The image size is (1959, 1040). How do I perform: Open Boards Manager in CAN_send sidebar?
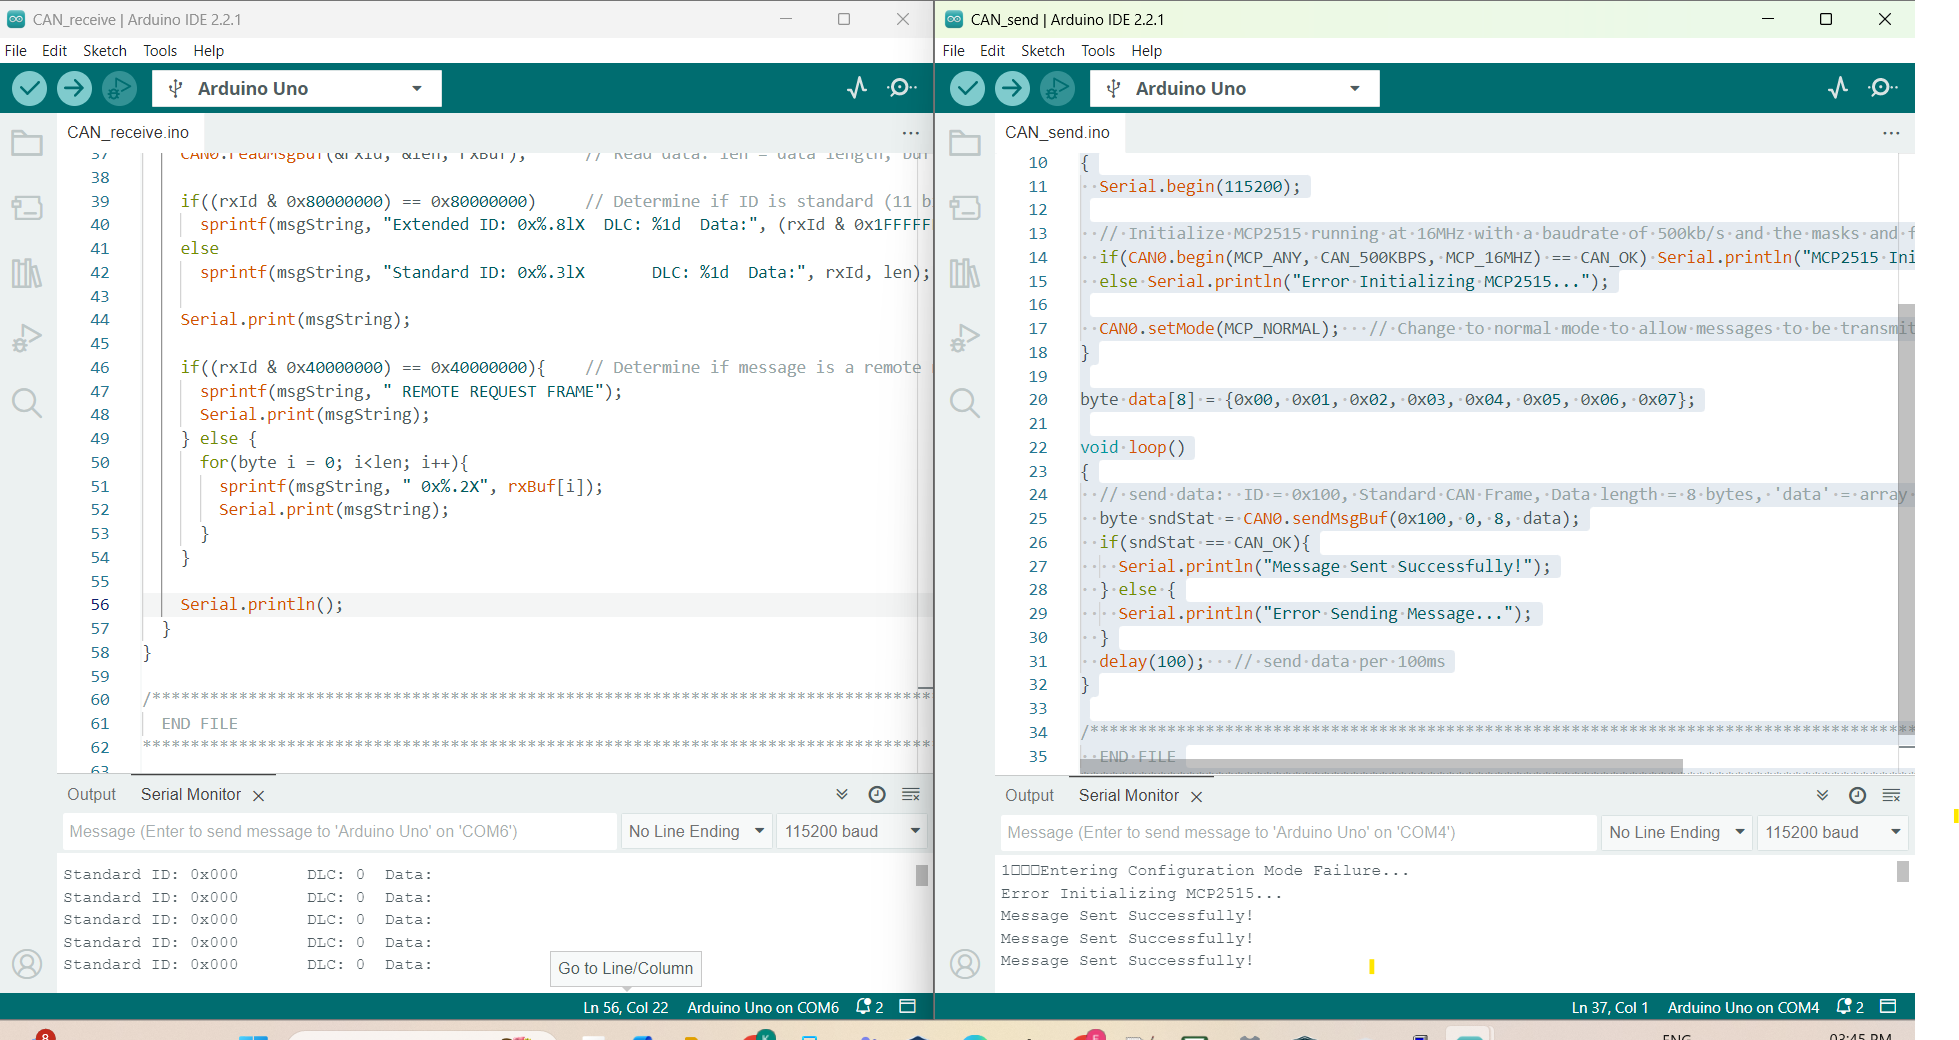pos(965,208)
